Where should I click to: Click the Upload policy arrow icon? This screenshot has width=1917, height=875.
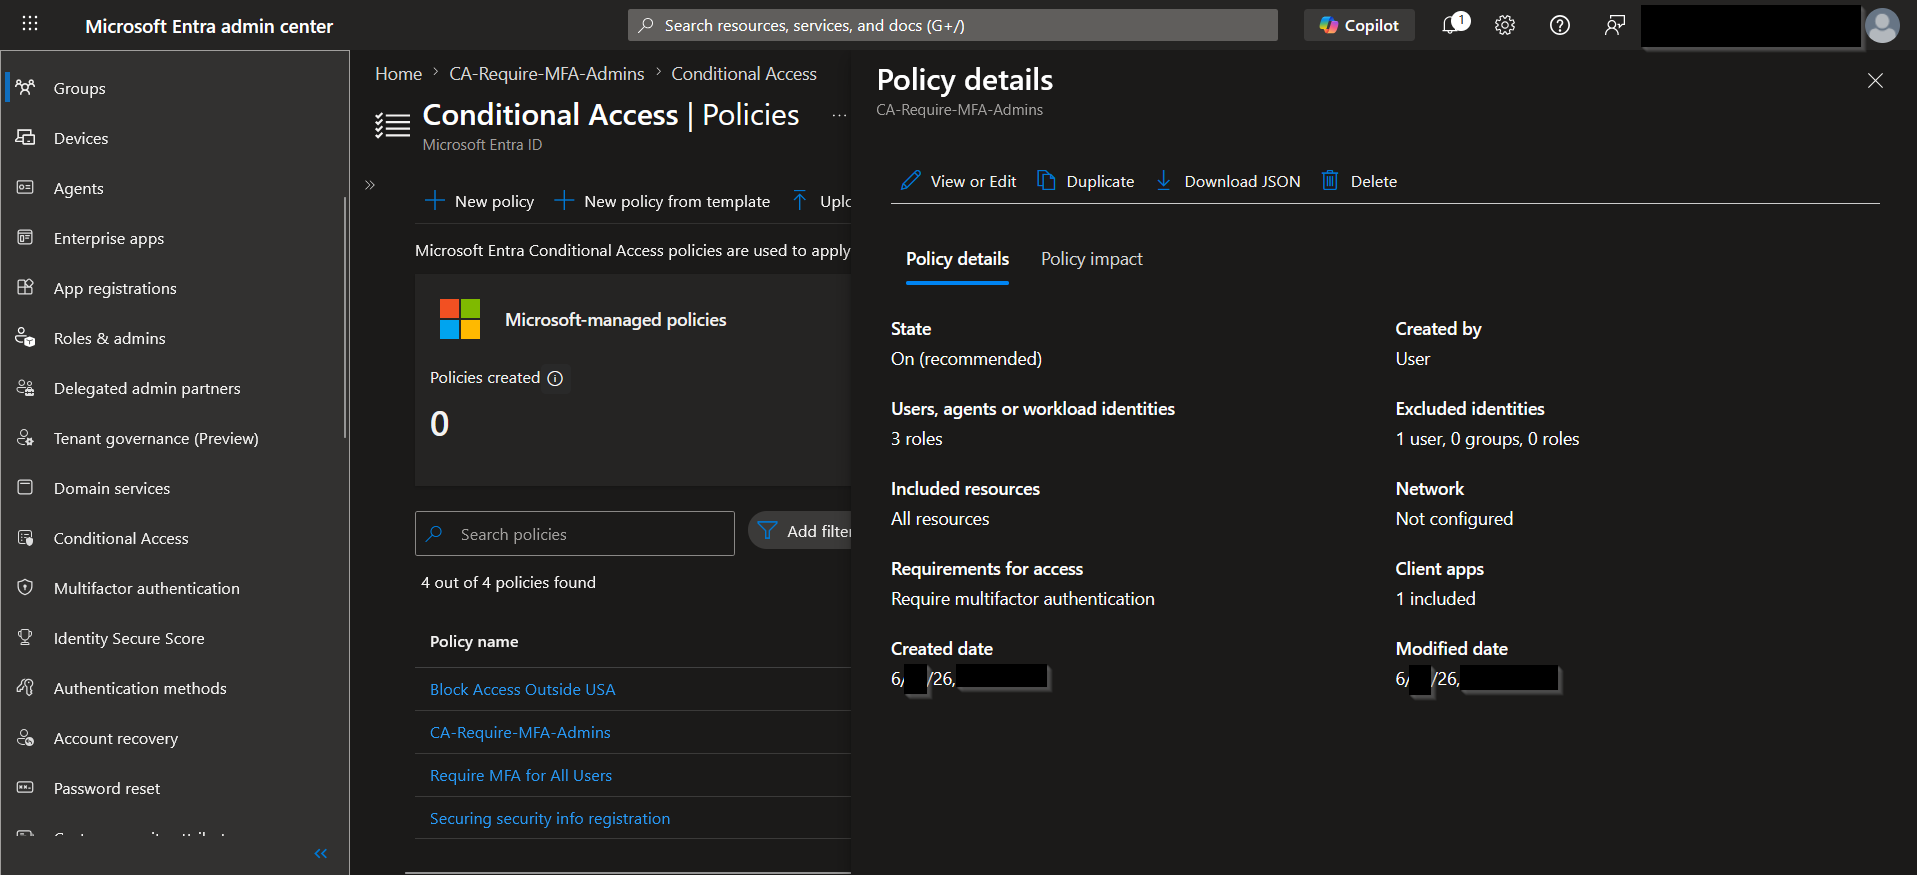click(x=800, y=200)
